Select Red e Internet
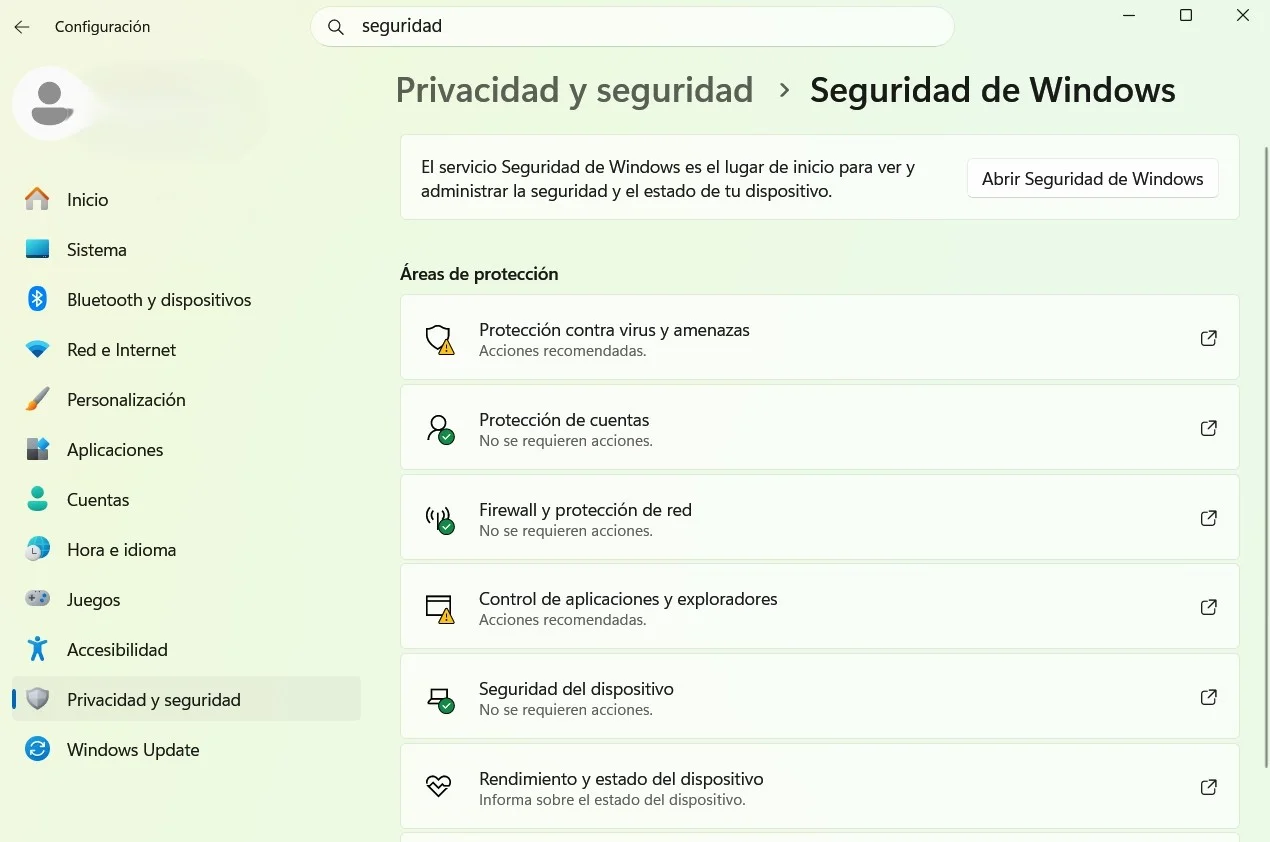 (186, 349)
